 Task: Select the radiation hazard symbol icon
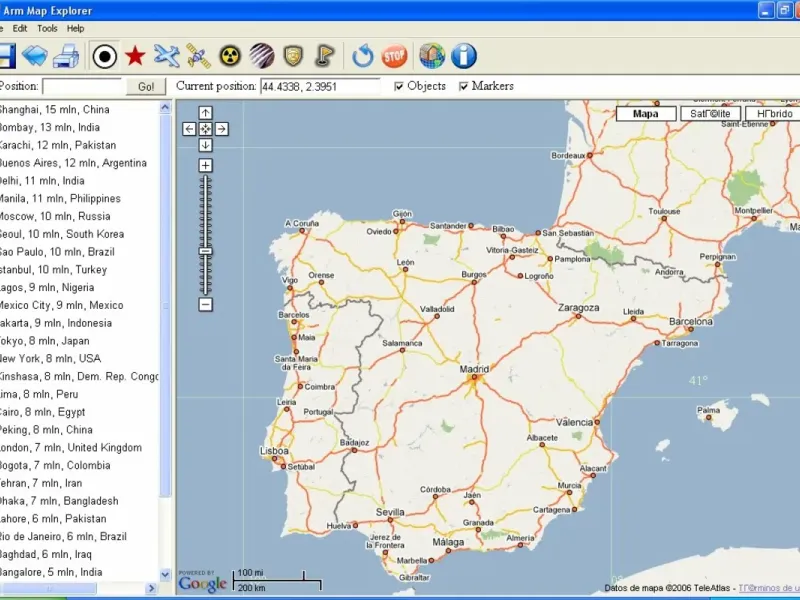click(x=230, y=56)
